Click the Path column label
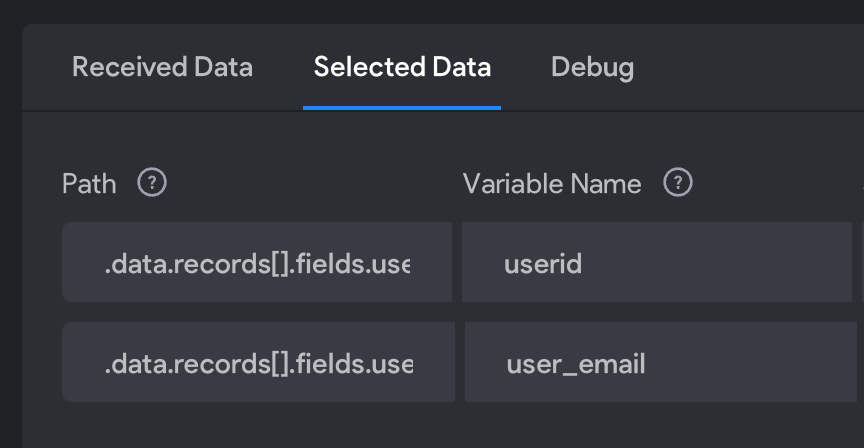Image resolution: width=864 pixels, height=448 pixels. coord(89,183)
